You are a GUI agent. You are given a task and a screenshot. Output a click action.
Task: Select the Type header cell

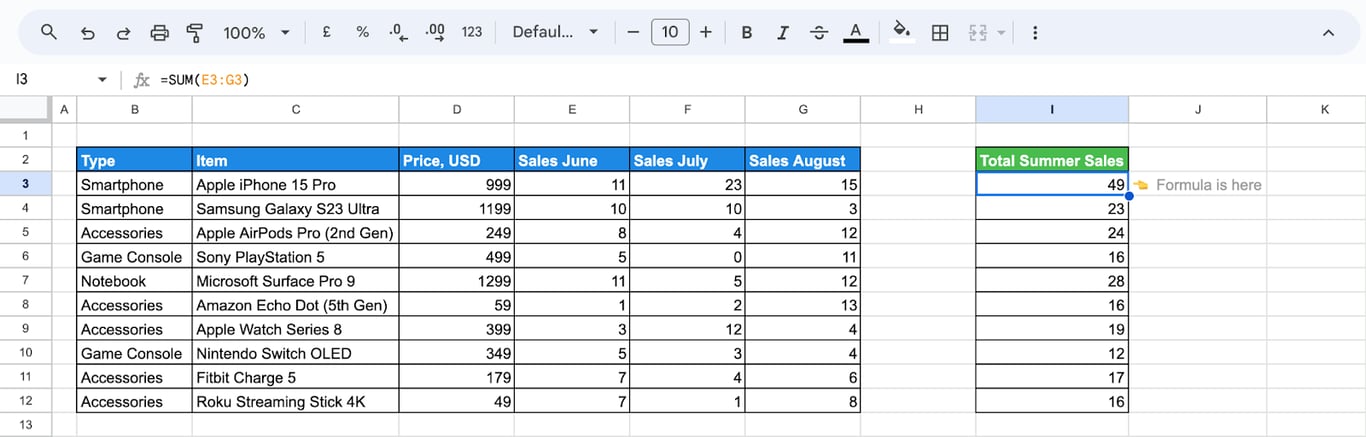coord(135,160)
